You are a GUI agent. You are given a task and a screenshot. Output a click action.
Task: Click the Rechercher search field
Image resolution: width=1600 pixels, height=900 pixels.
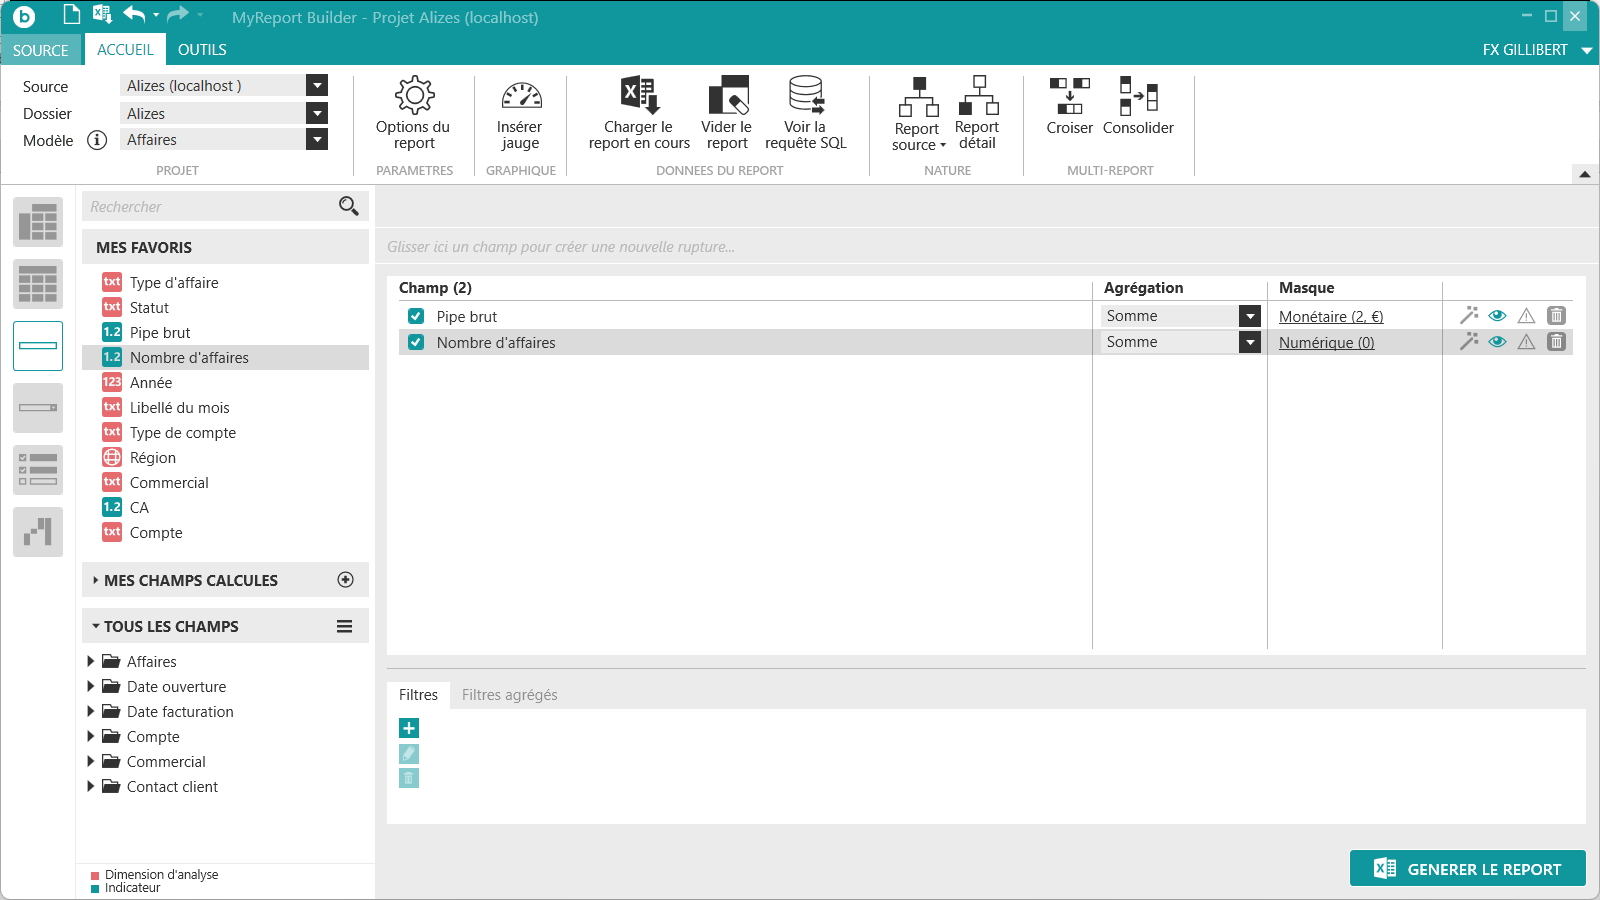(210, 207)
